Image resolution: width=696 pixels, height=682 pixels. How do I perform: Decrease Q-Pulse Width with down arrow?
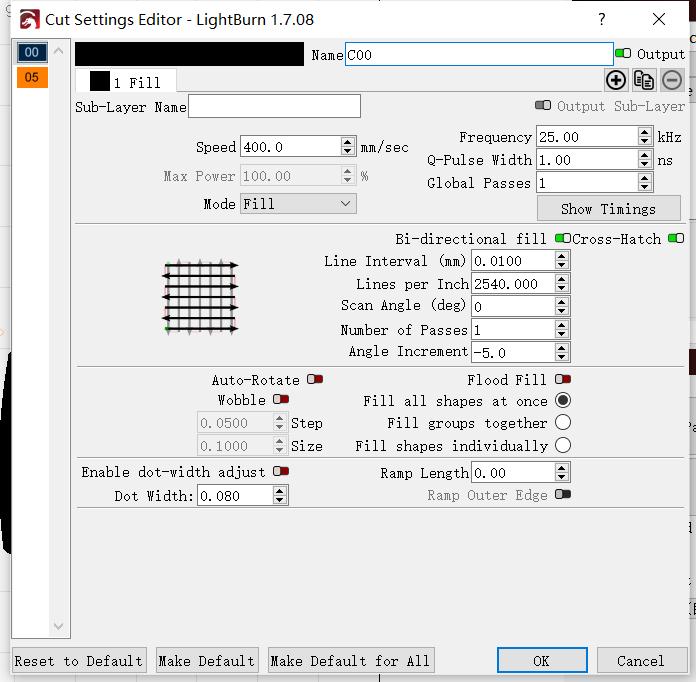click(645, 164)
